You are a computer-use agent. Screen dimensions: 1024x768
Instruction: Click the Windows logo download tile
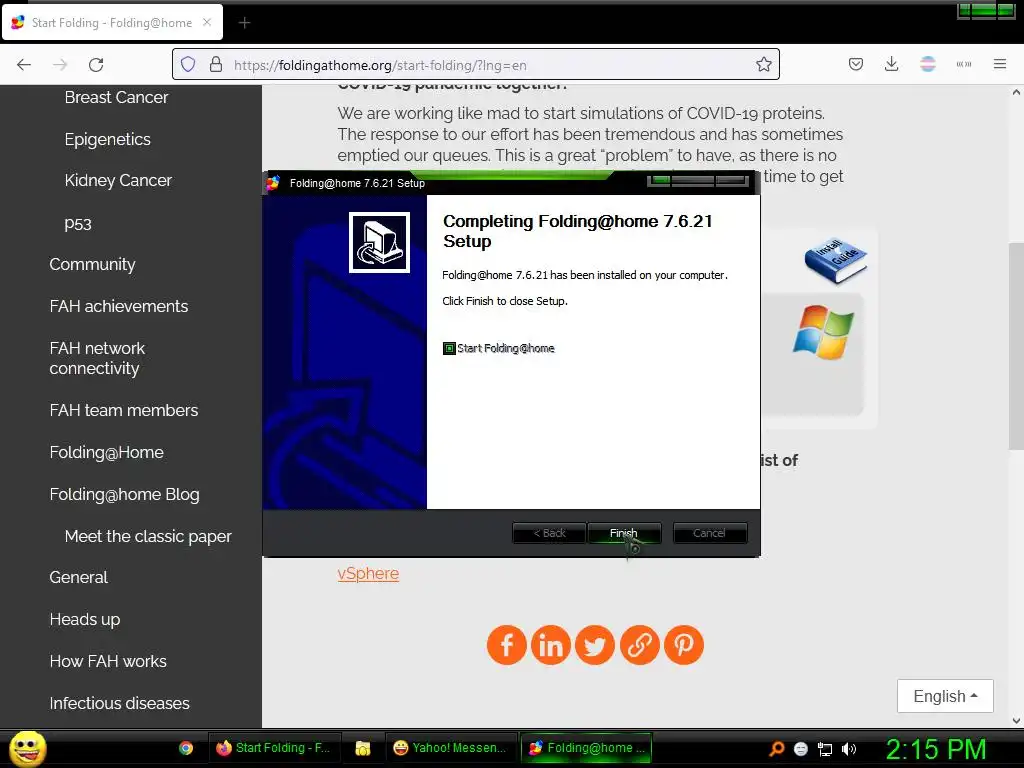[823, 332]
